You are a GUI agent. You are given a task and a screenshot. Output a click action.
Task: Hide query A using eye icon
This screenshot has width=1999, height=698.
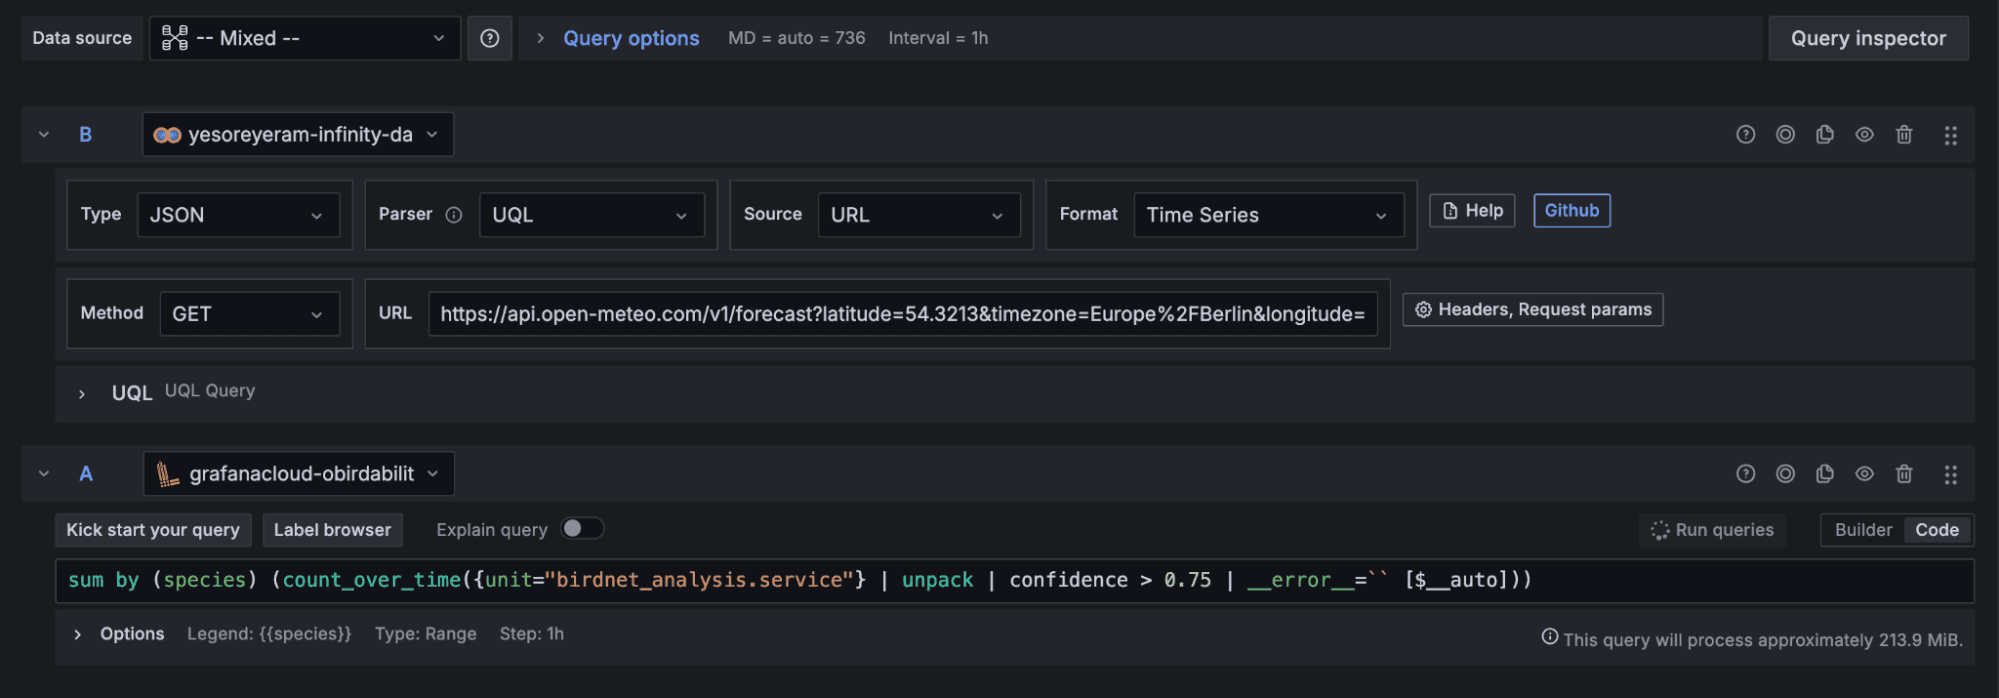click(1865, 474)
